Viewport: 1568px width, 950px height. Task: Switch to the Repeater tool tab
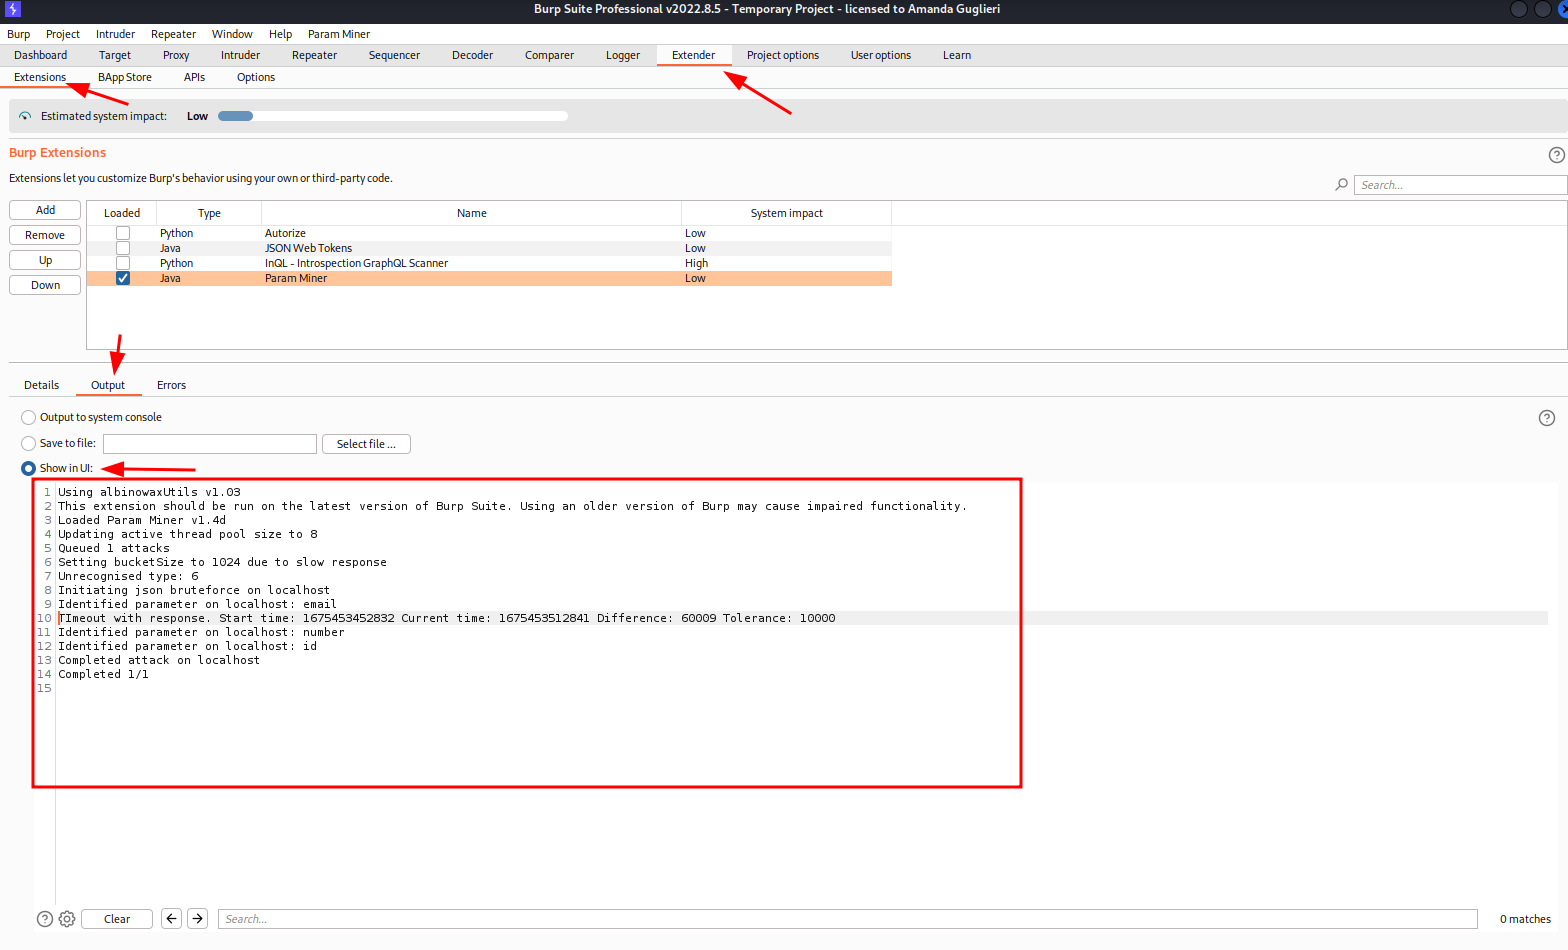pos(314,55)
